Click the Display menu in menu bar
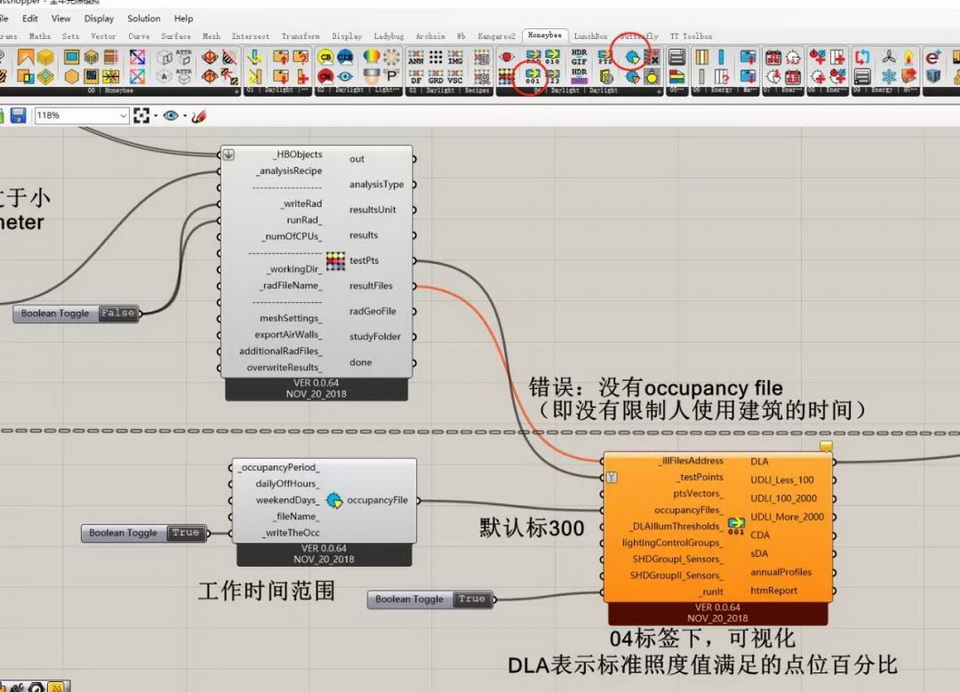Image resolution: width=960 pixels, height=692 pixels. 99,18
